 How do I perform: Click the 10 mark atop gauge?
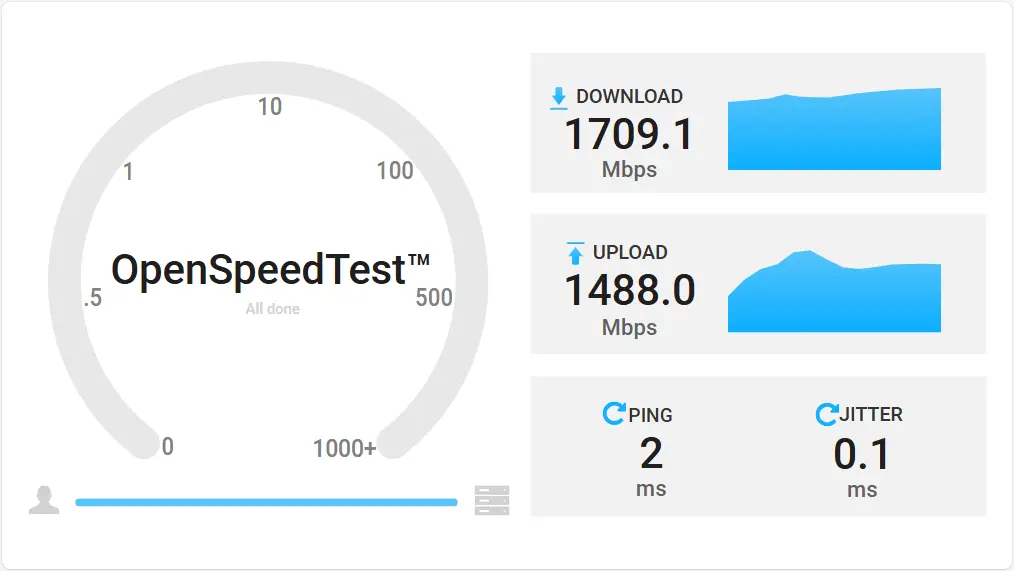270,107
